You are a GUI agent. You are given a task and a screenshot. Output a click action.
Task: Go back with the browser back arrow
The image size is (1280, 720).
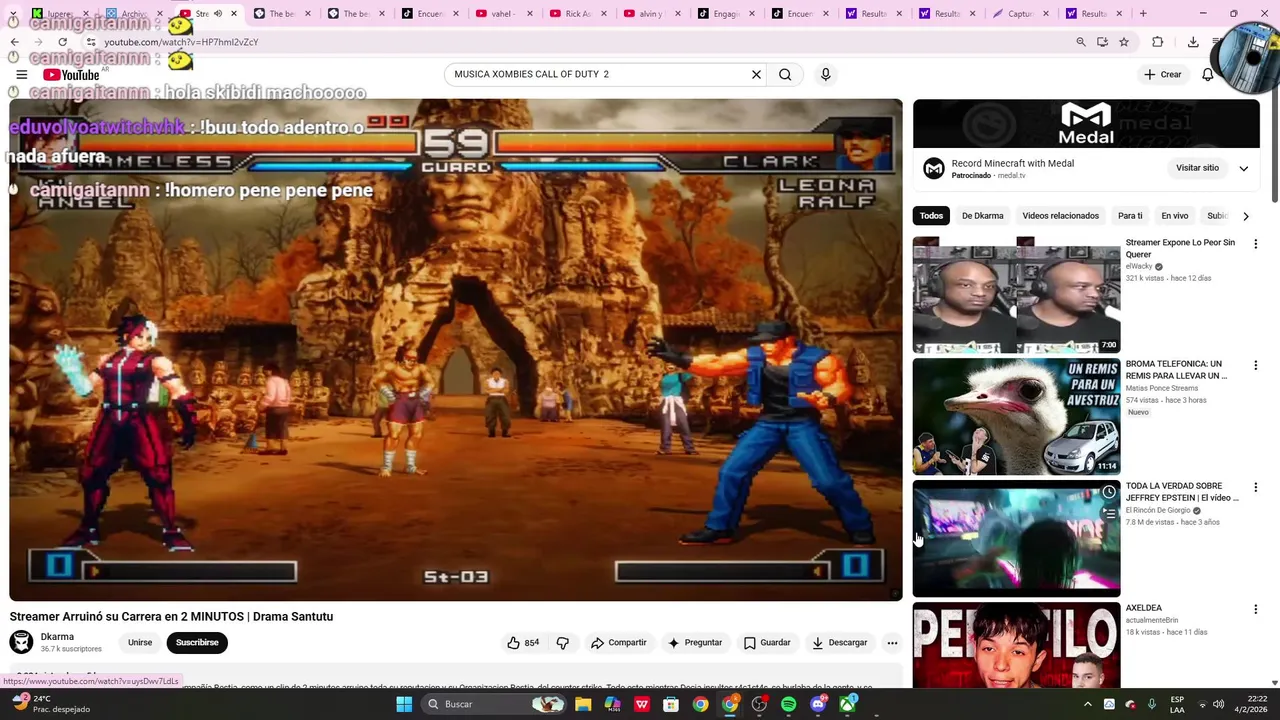point(14,42)
